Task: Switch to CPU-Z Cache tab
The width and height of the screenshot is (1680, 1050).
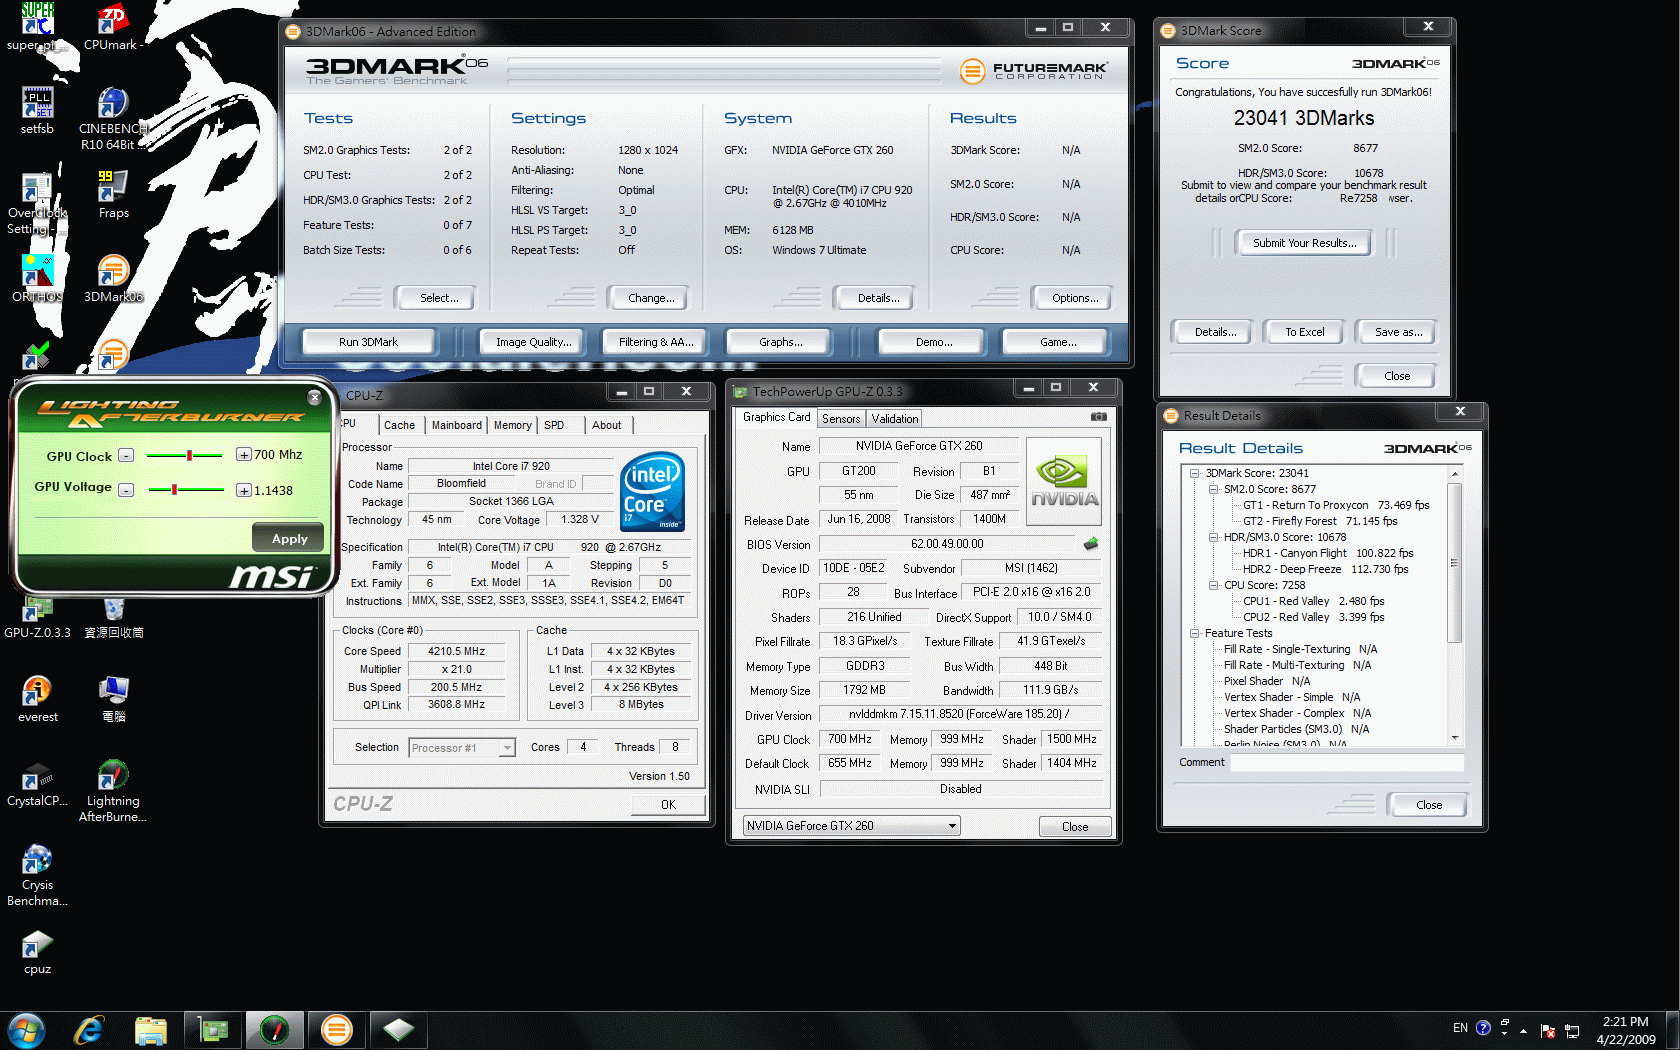Action: click(x=399, y=425)
